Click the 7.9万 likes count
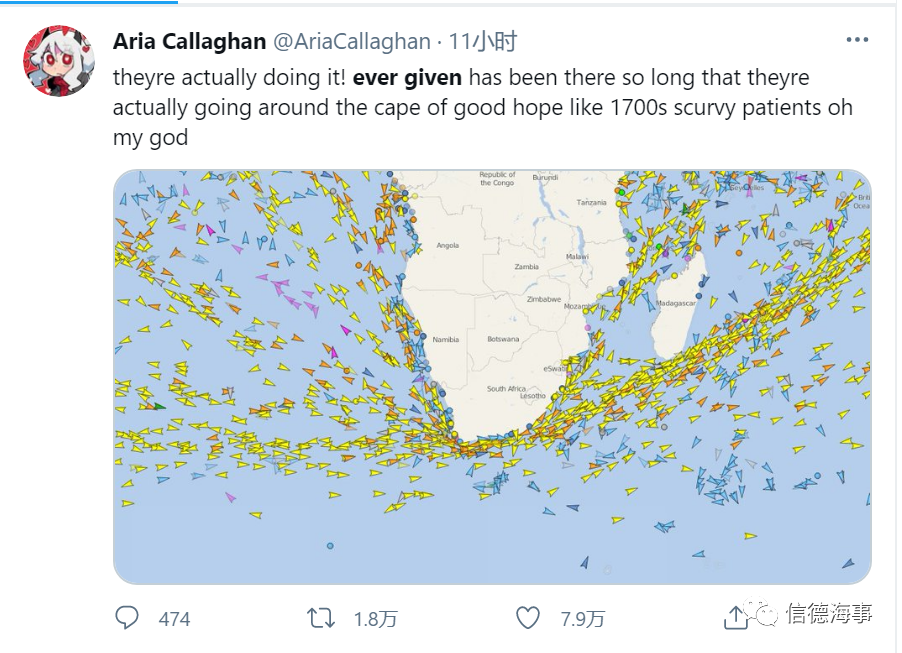This screenshot has height=653, width=902. [582, 619]
